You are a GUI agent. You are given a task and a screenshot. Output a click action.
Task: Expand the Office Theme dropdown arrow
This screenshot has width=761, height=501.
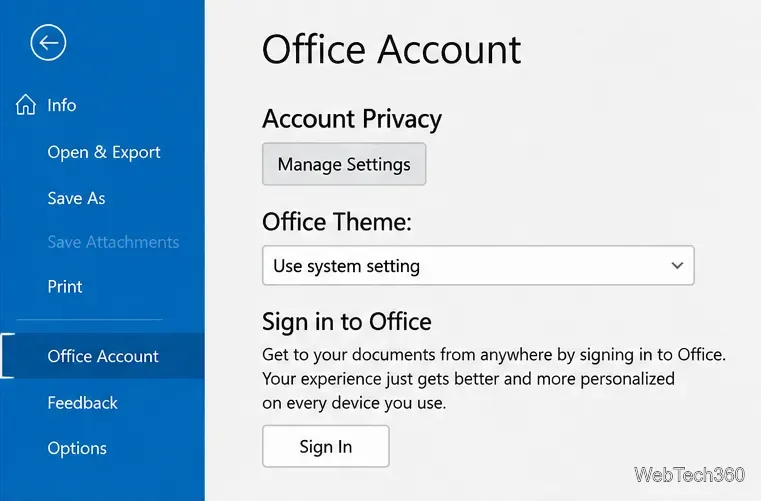pyautogui.click(x=677, y=266)
